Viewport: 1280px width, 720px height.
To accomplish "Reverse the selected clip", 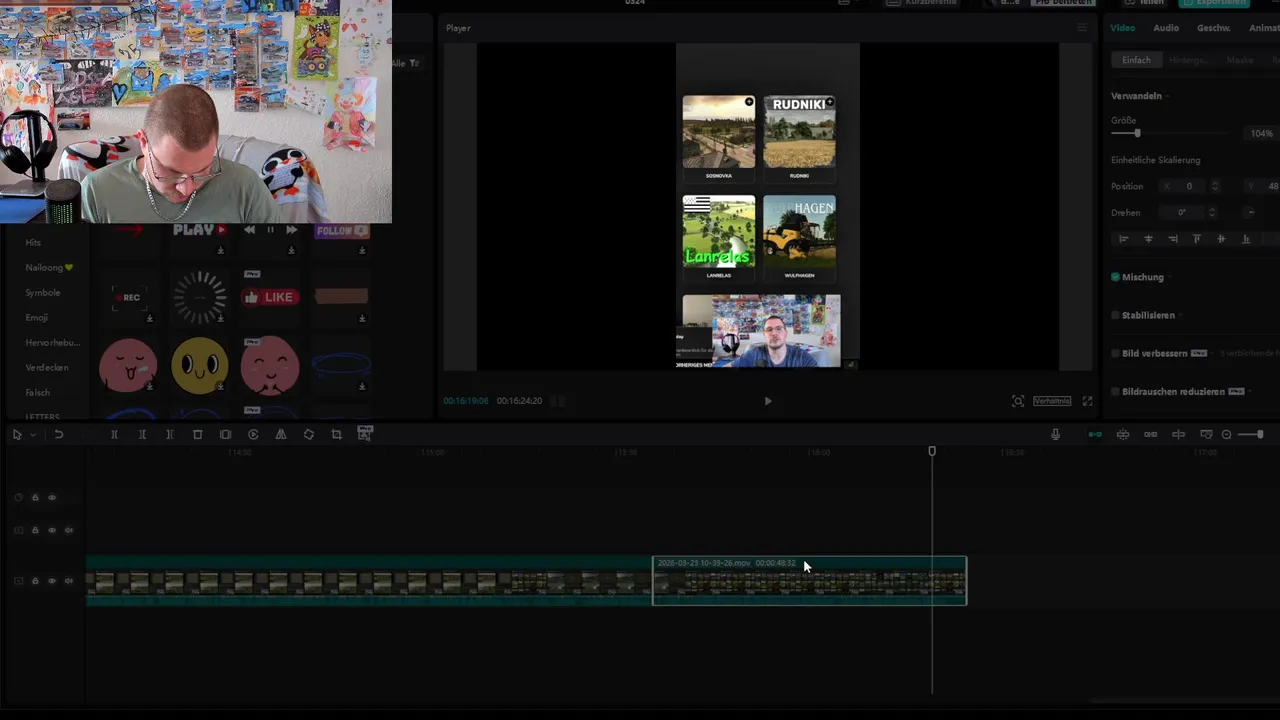I will pyautogui.click(x=253, y=435).
